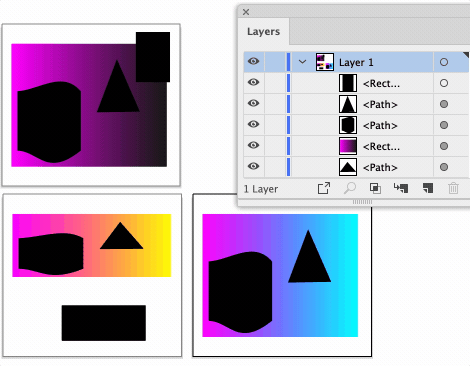Screen dimensions: 470x366
Task: Click the target circle for Layer 1
Action: 444,62
